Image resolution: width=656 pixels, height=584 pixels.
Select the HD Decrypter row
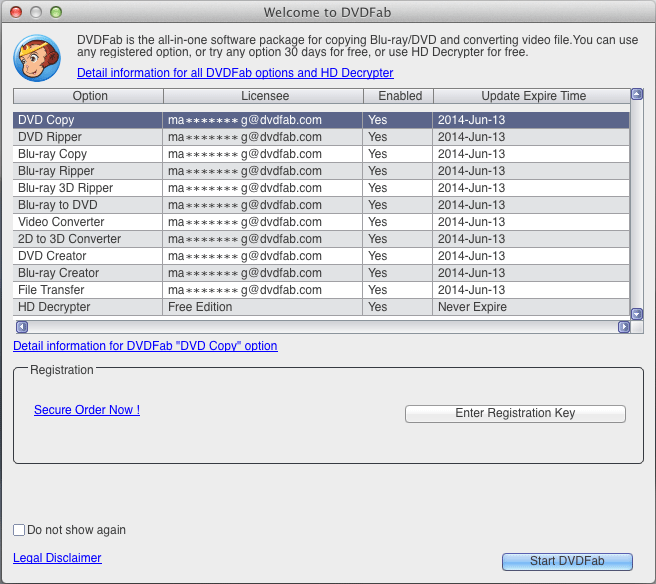click(x=321, y=307)
